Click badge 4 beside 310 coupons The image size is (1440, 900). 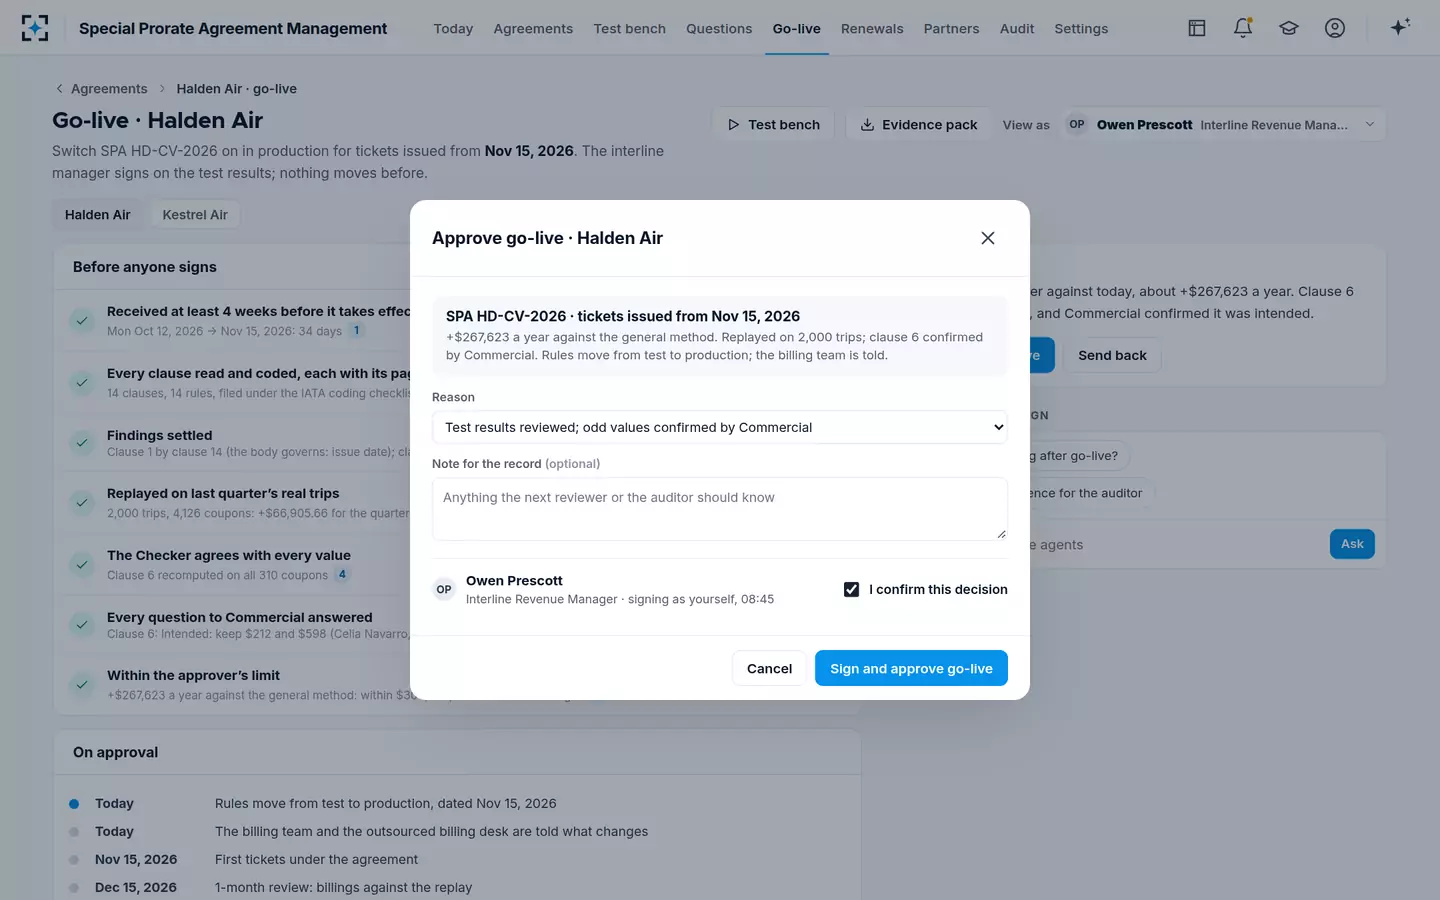(x=342, y=575)
